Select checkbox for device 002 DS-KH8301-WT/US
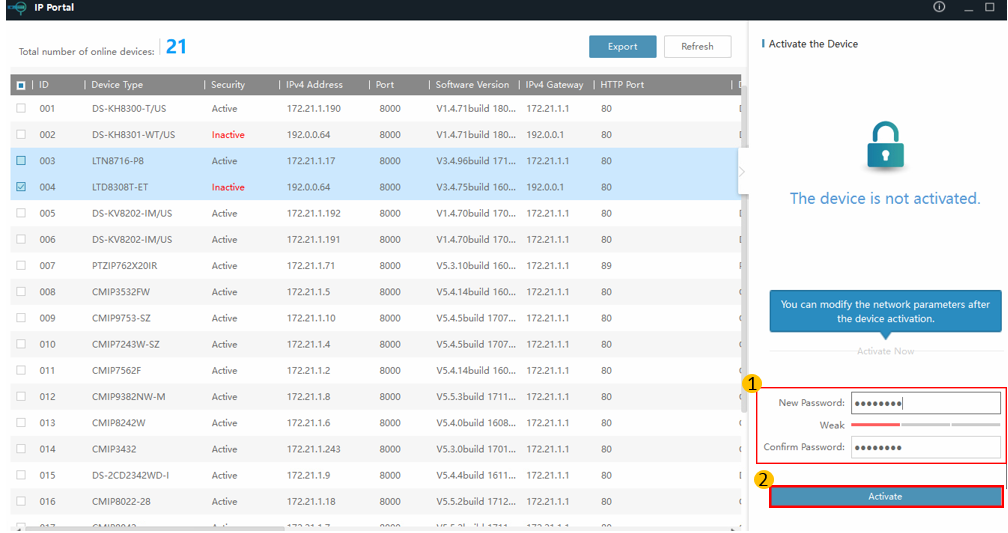The width and height of the screenshot is (1008, 533). pos(21,135)
